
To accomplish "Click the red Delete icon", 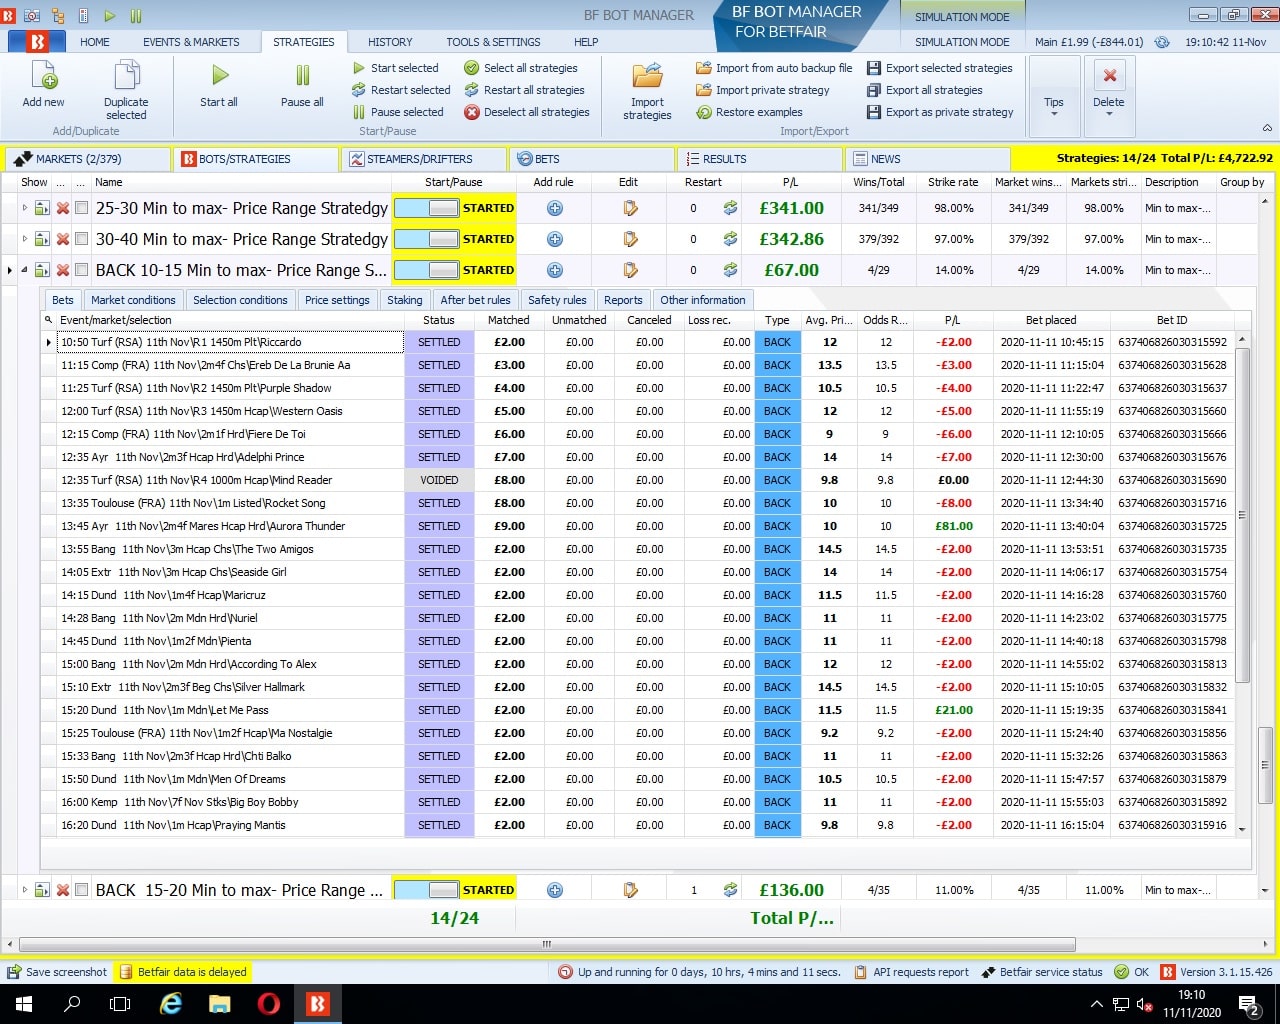I will [x=1109, y=75].
